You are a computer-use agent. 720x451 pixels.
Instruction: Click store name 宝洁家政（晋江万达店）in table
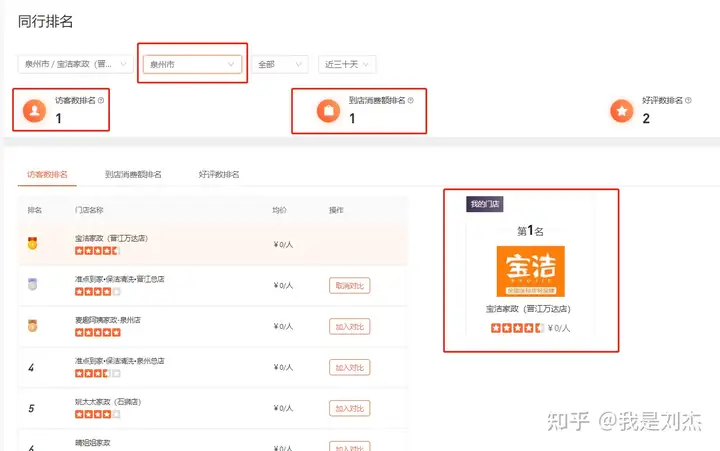click(x=112, y=238)
